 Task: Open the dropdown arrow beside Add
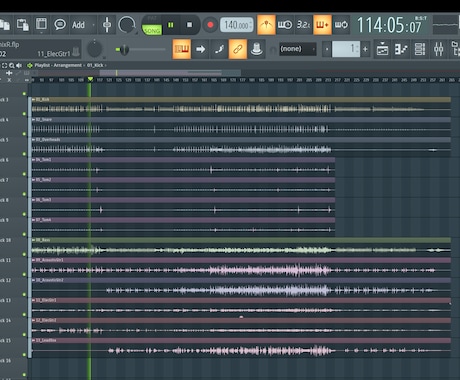point(93,25)
